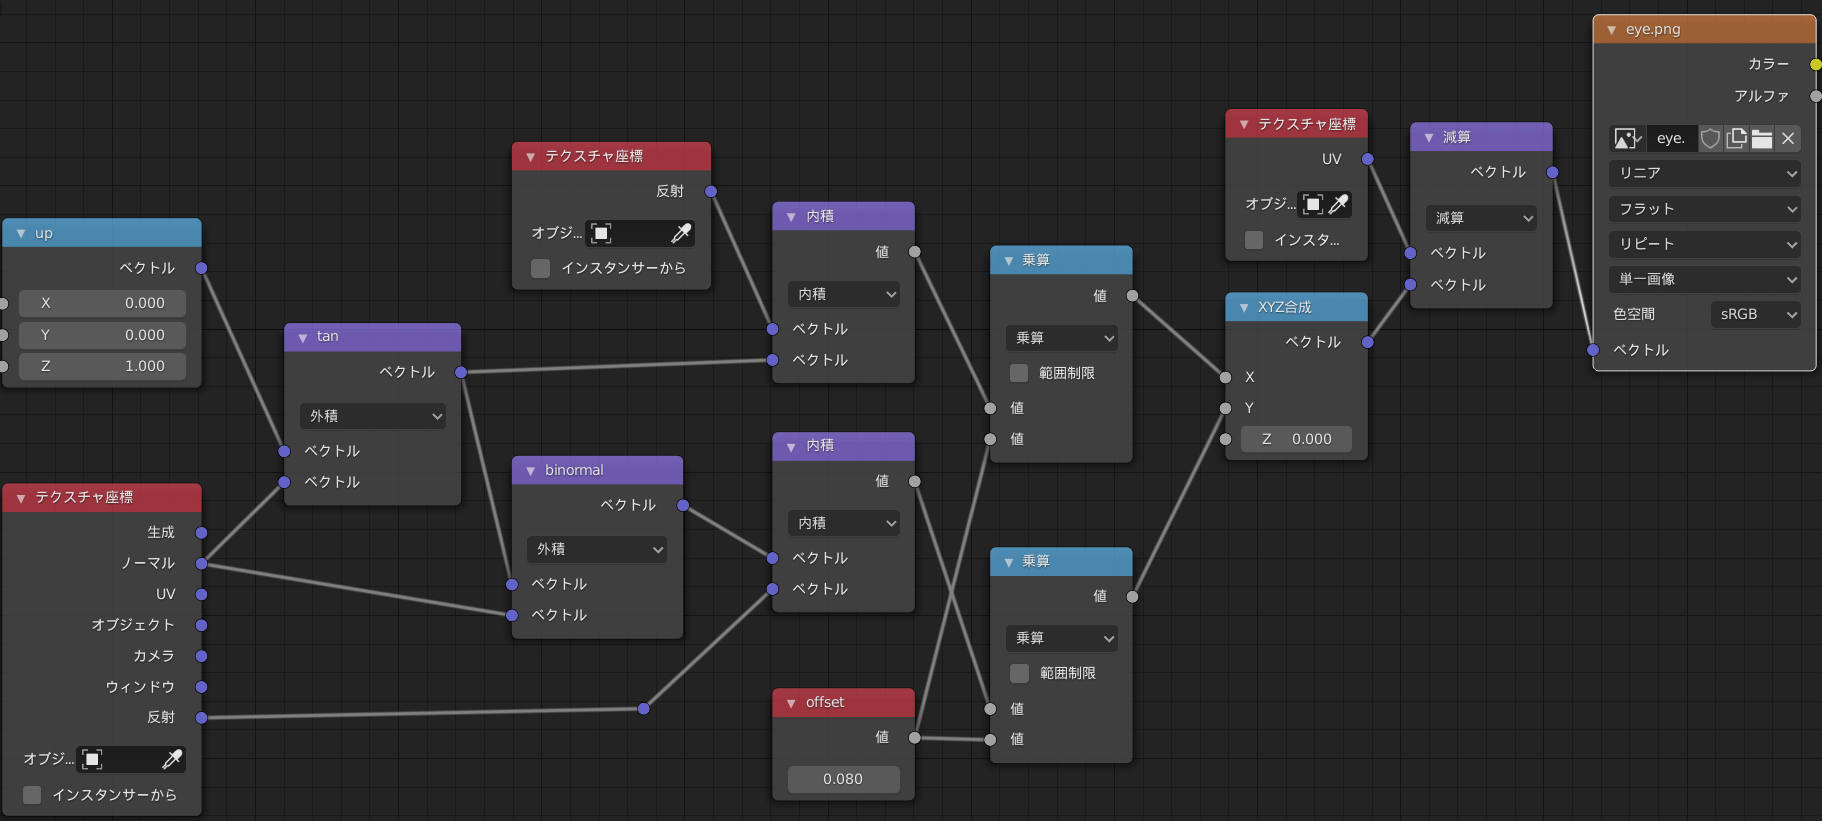Click the ベクトル output socket on 減算 node

click(1552, 172)
